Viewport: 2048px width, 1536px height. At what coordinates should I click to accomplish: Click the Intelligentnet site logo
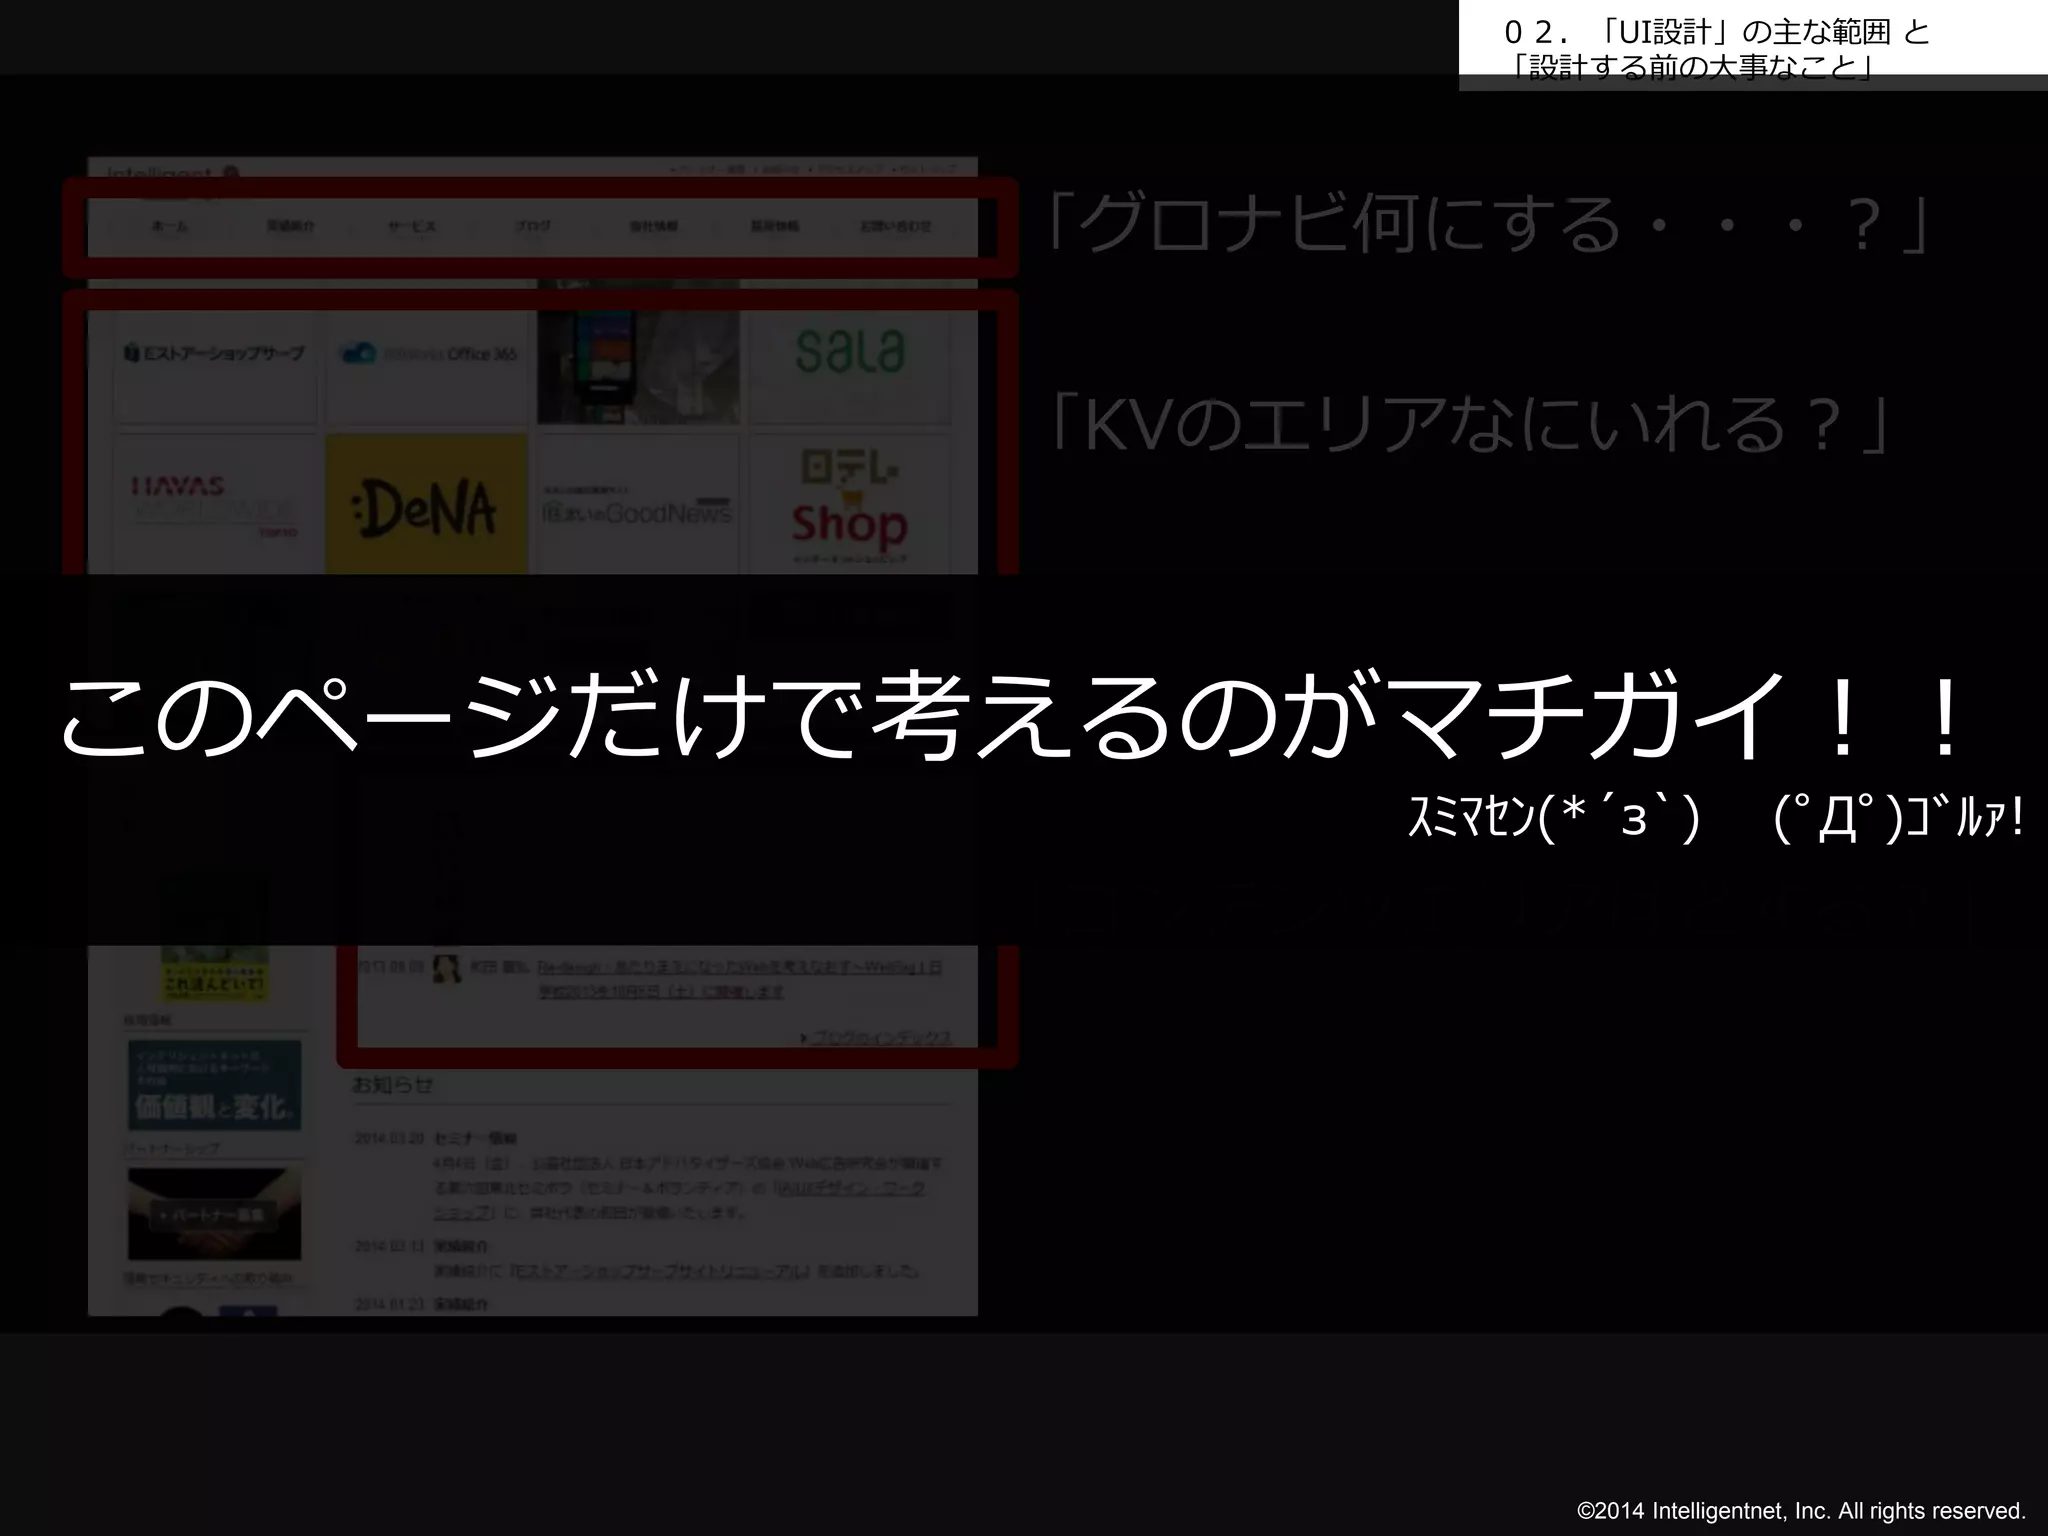click(x=172, y=172)
